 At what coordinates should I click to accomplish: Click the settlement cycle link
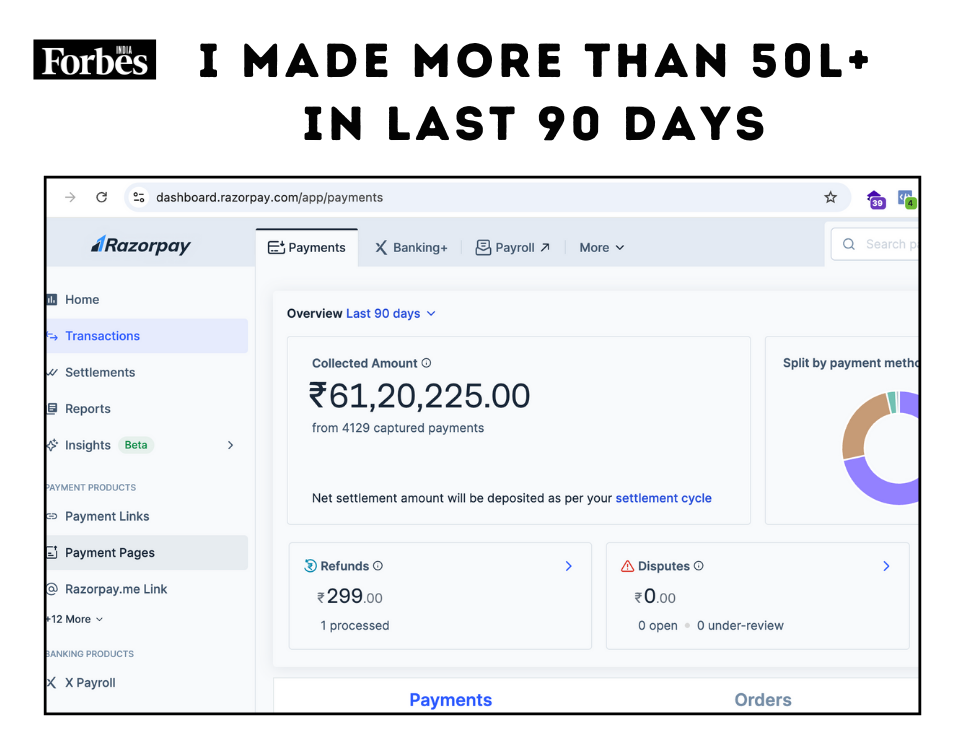[x=663, y=498]
